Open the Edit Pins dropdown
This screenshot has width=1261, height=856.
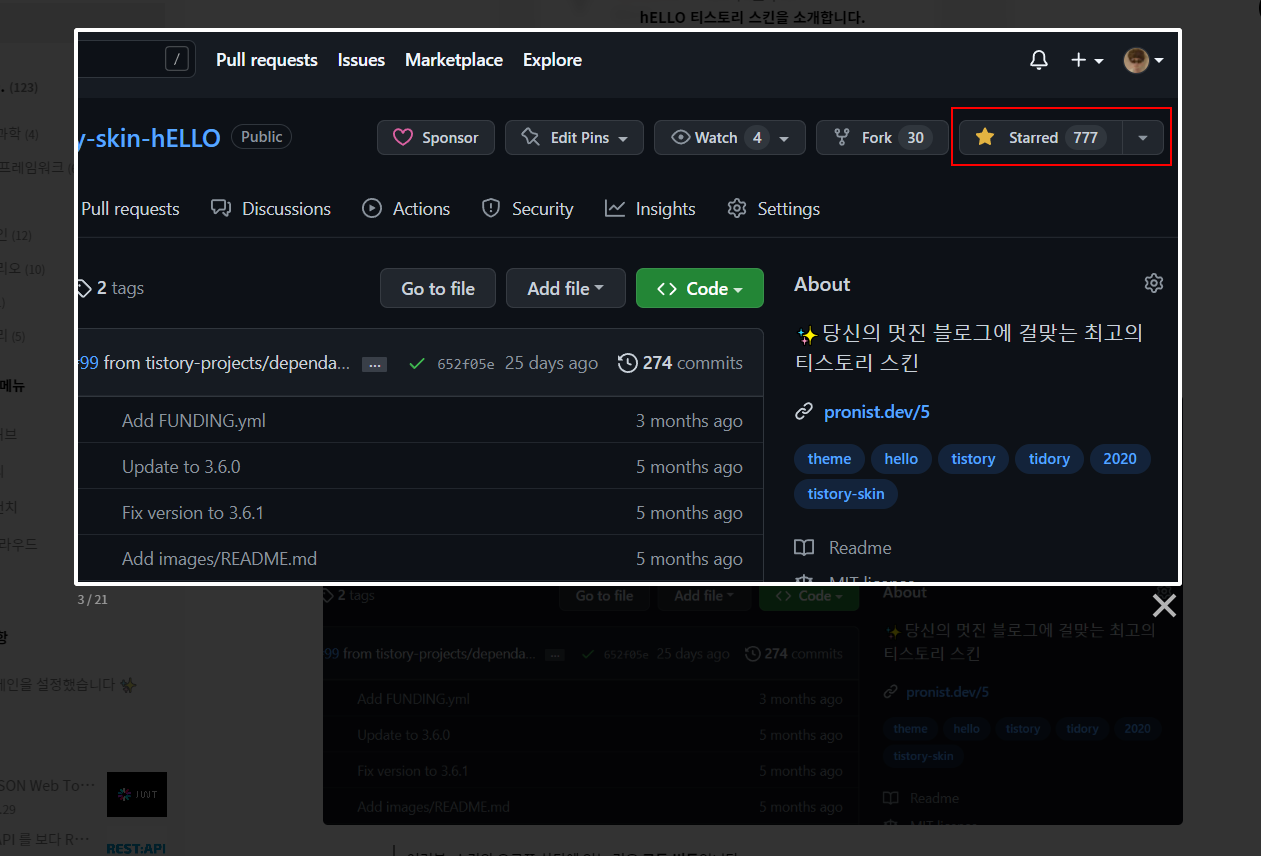pos(574,137)
